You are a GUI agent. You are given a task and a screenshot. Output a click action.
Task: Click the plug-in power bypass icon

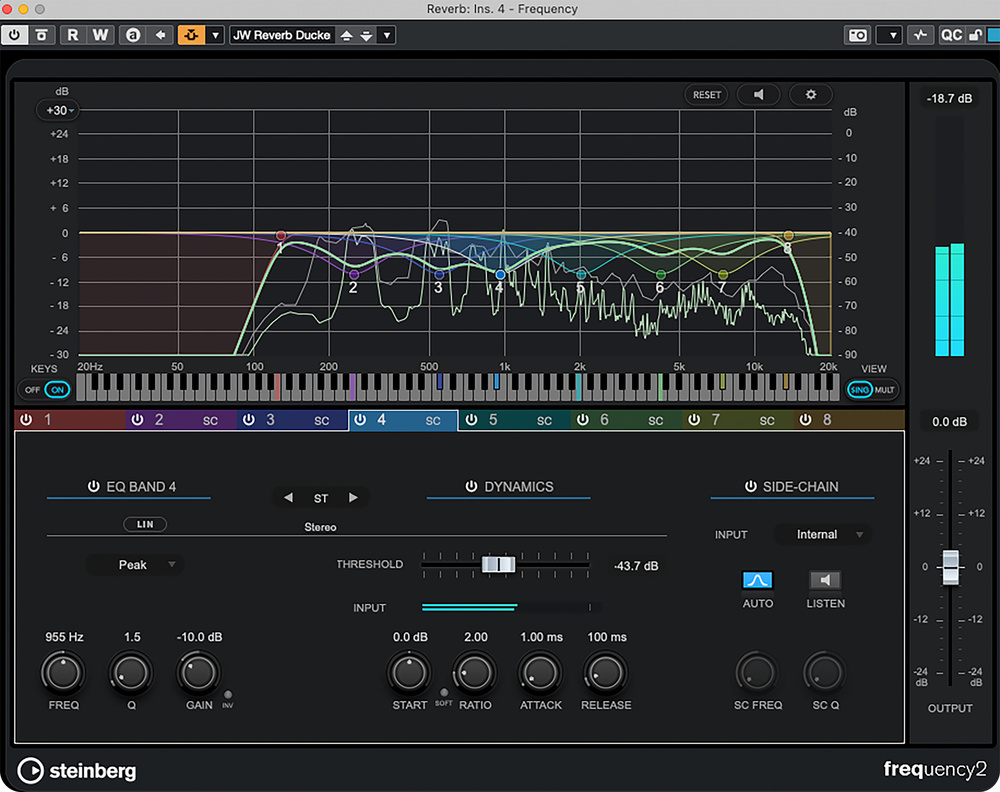click(x=15, y=35)
